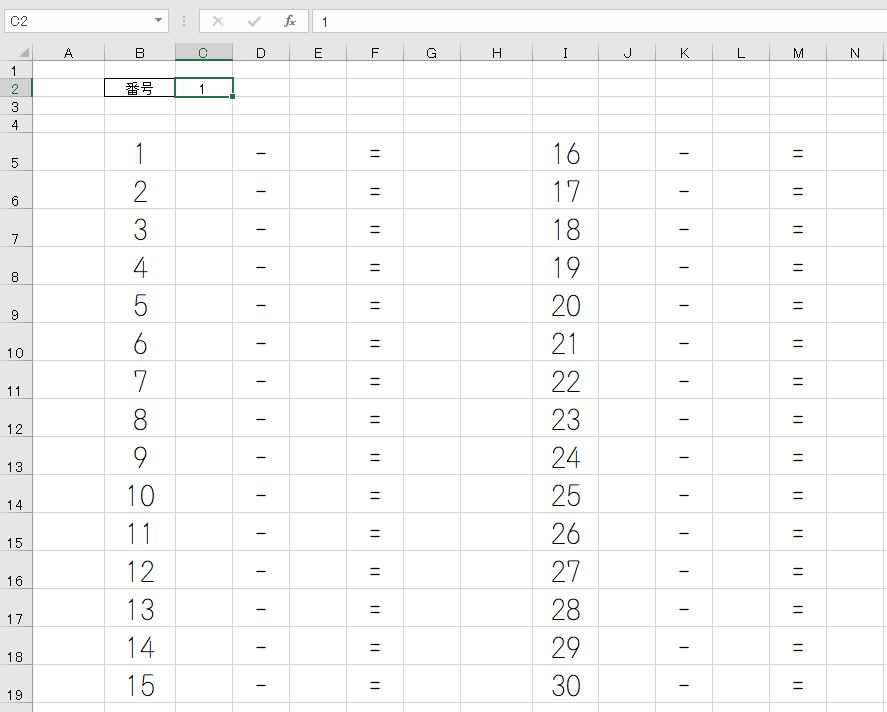This screenshot has width=887, height=712.
Task: Click the cell showing number 8
Action: (x=140, y=419)
